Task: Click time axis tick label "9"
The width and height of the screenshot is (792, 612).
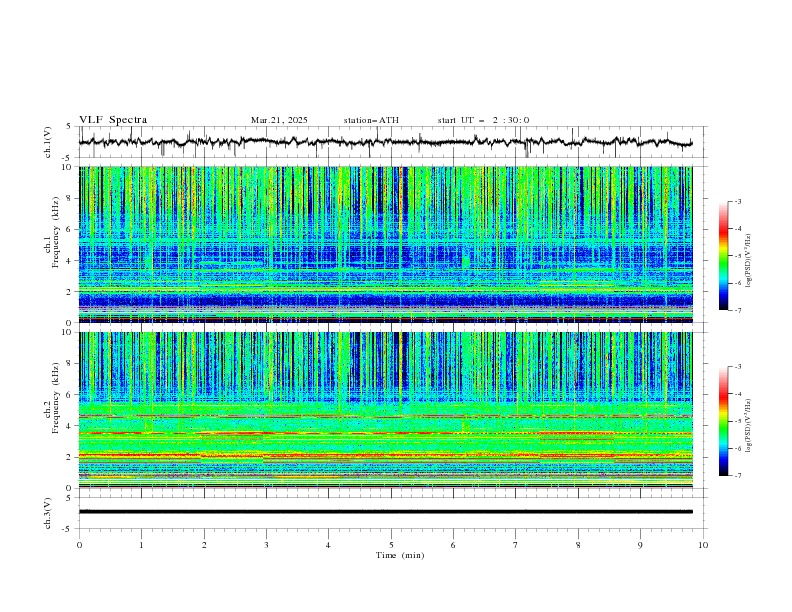Action: point(640,545)
